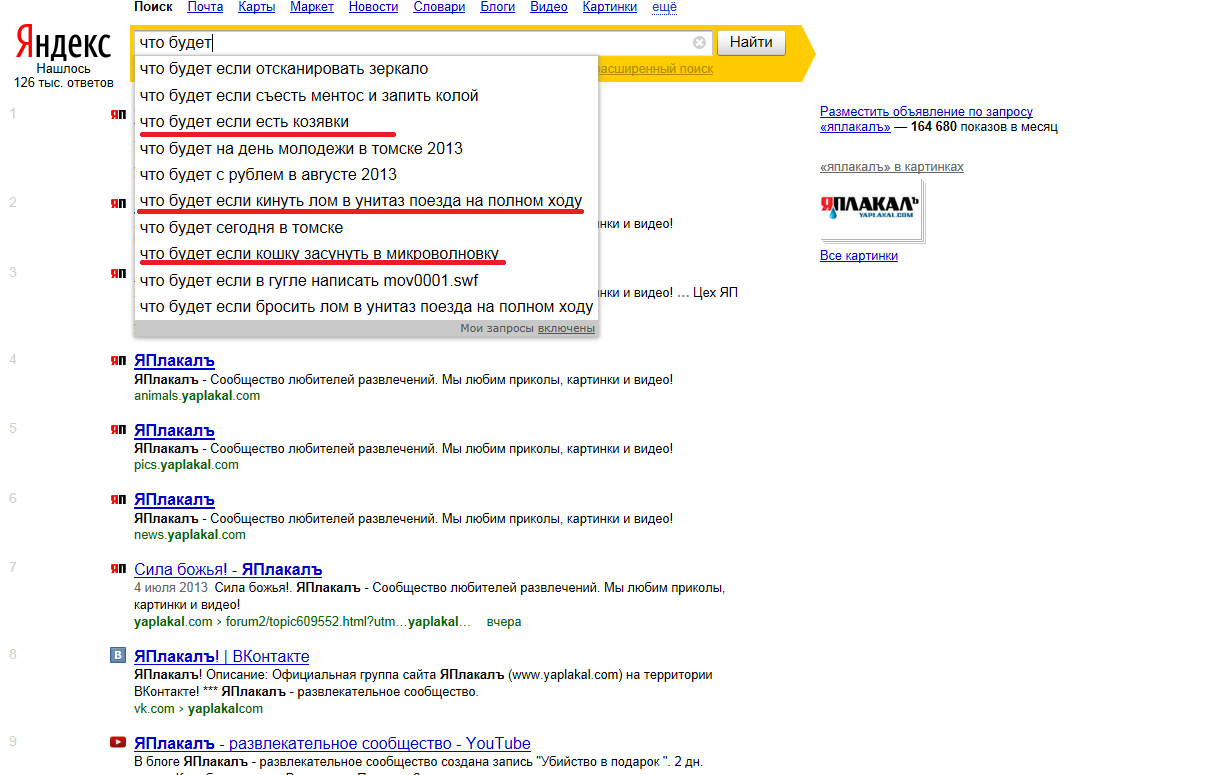Open ЯПлакалъ result for pics.yaplakal.com
This screenshot has width=1214, height=775.
[174, 430]
